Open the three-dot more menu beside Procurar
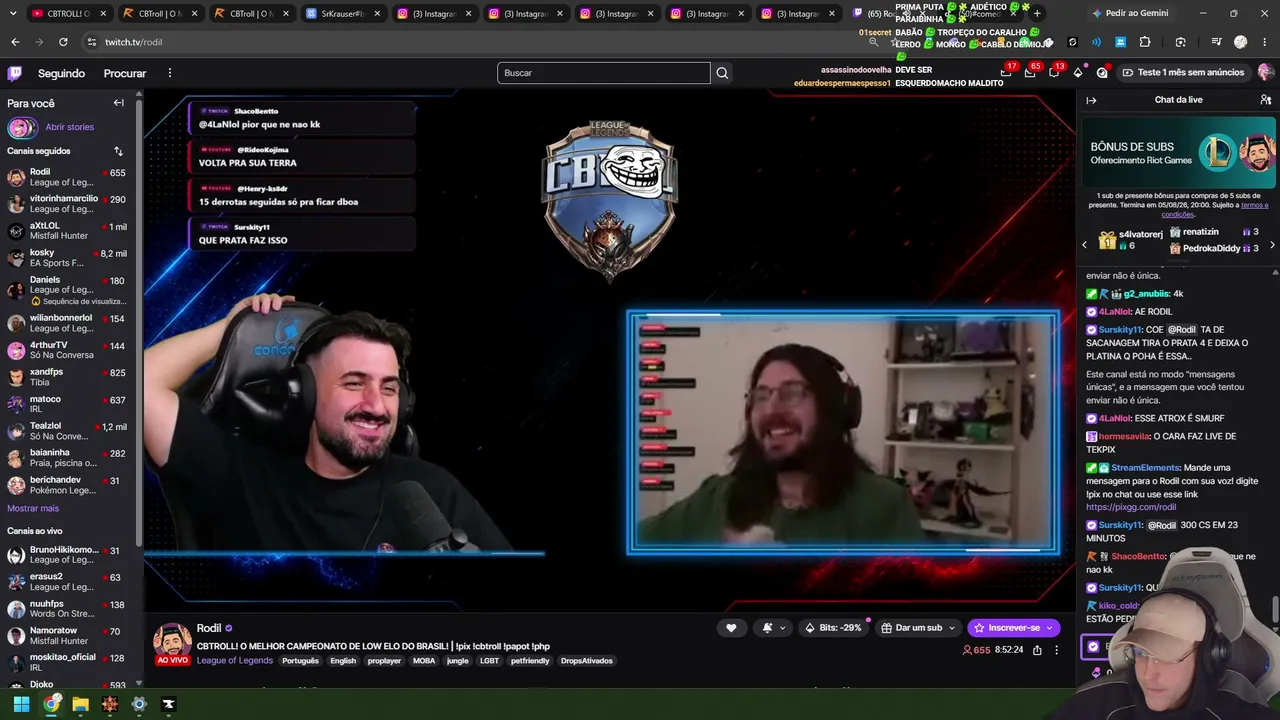This screenshot has height=720, width=1280. 170,73
